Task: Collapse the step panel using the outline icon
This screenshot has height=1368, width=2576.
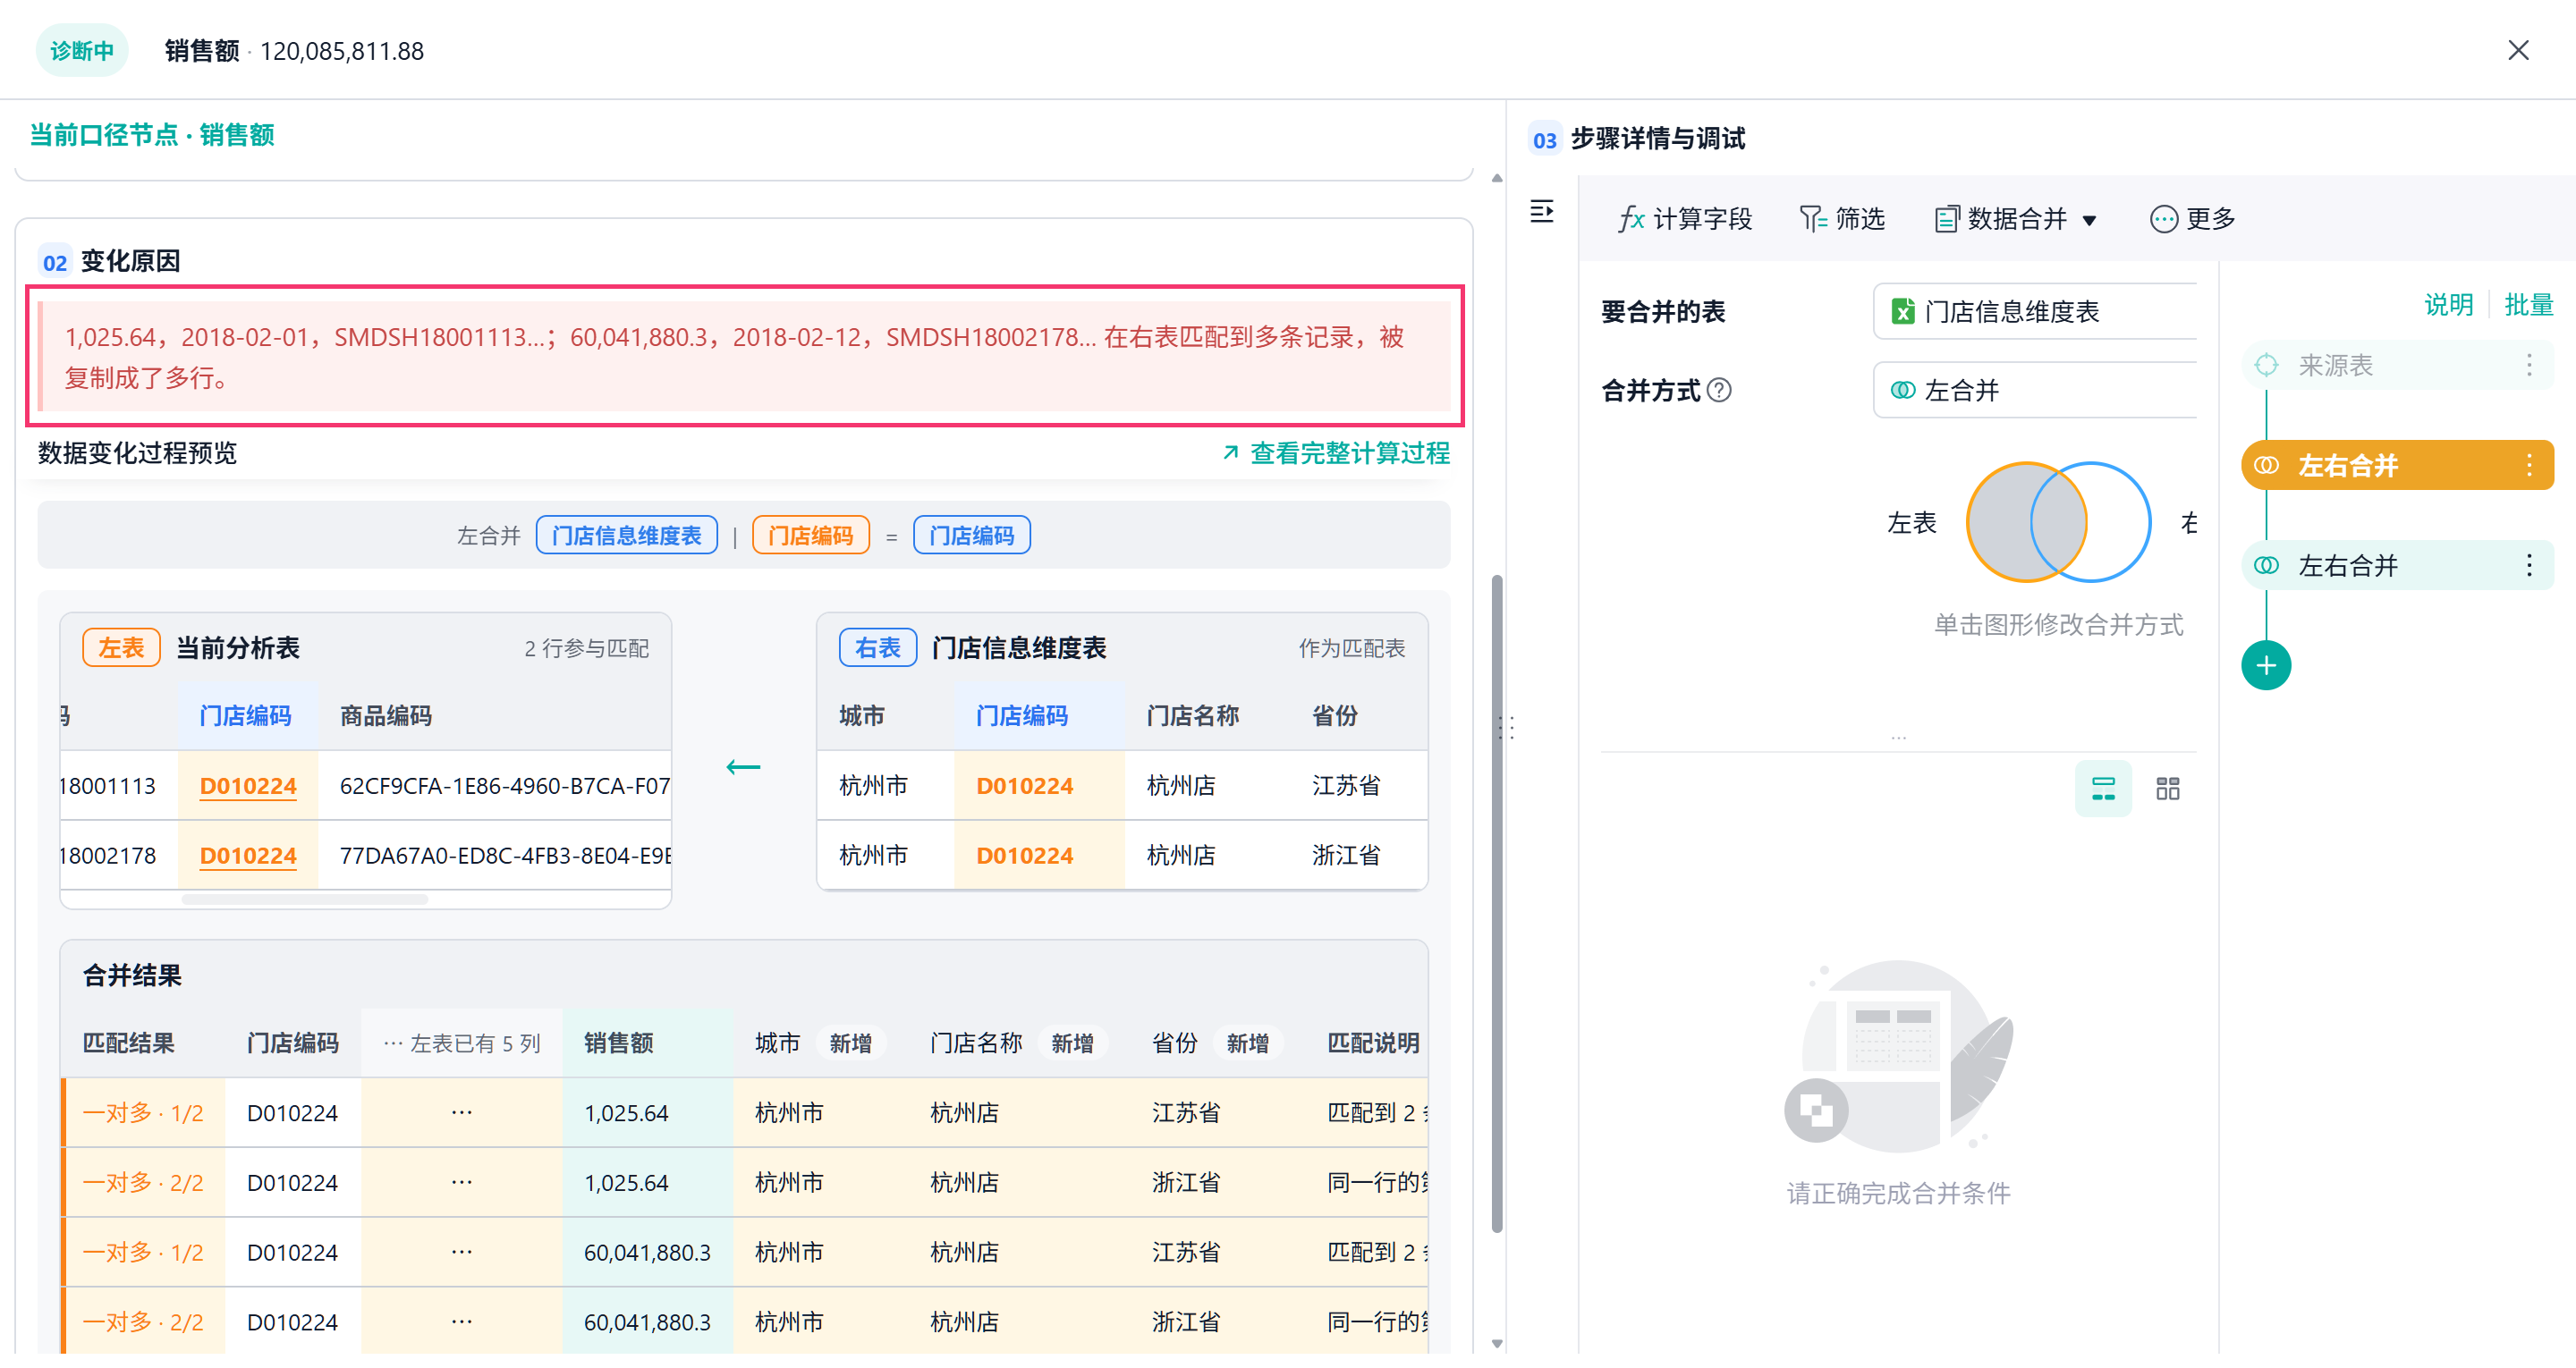Action: pyautogui.click(x=1541, y=211)
